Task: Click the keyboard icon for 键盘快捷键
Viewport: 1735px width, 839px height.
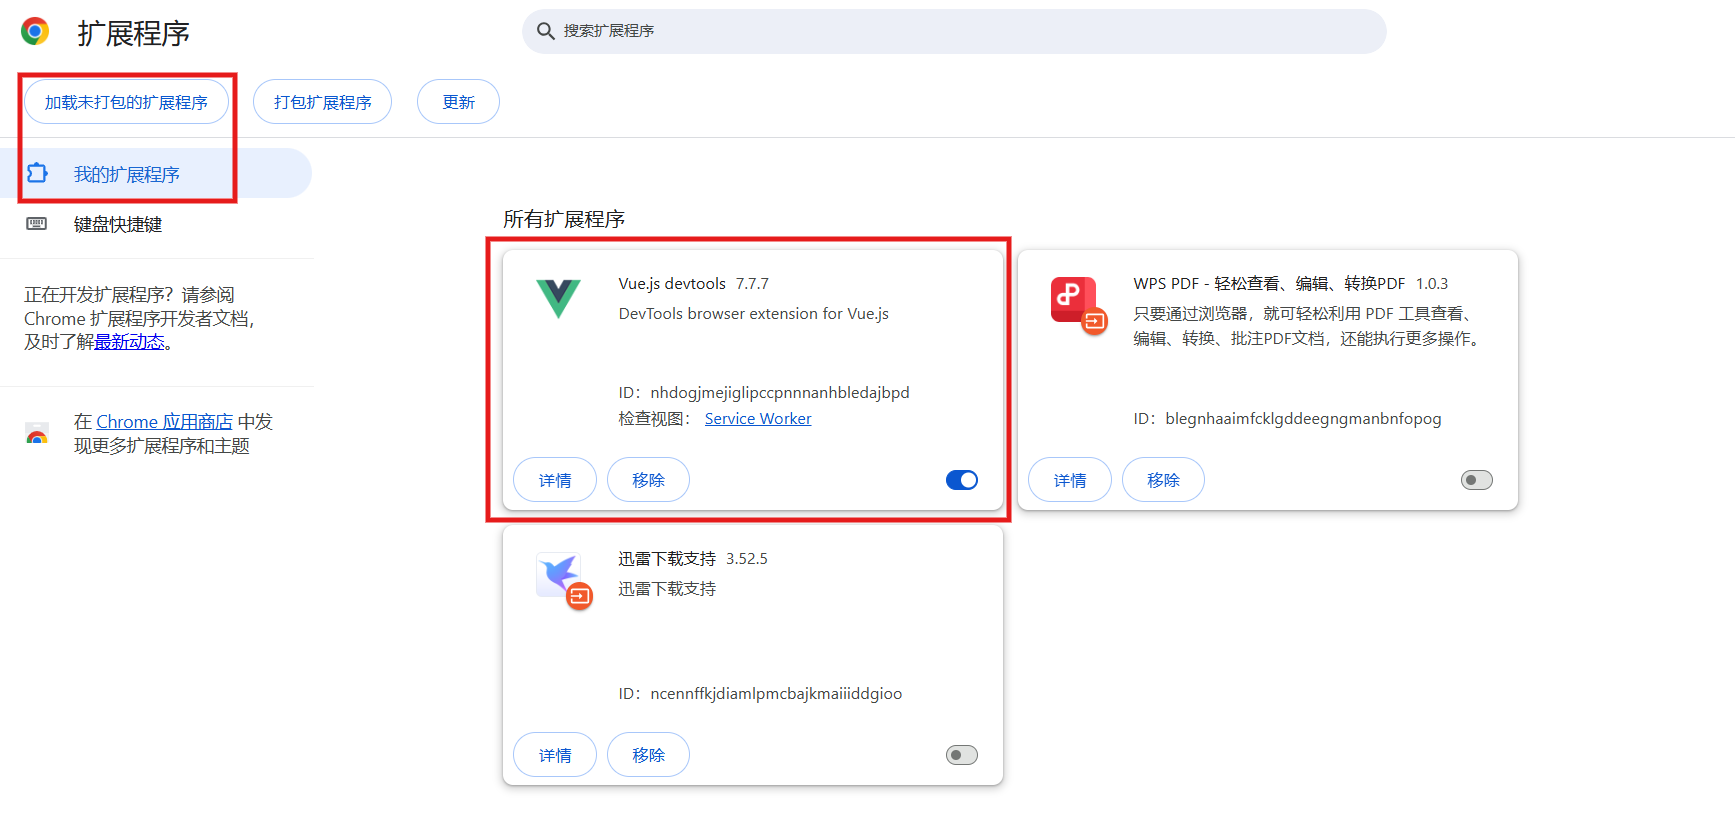Action: pos(37,224)
